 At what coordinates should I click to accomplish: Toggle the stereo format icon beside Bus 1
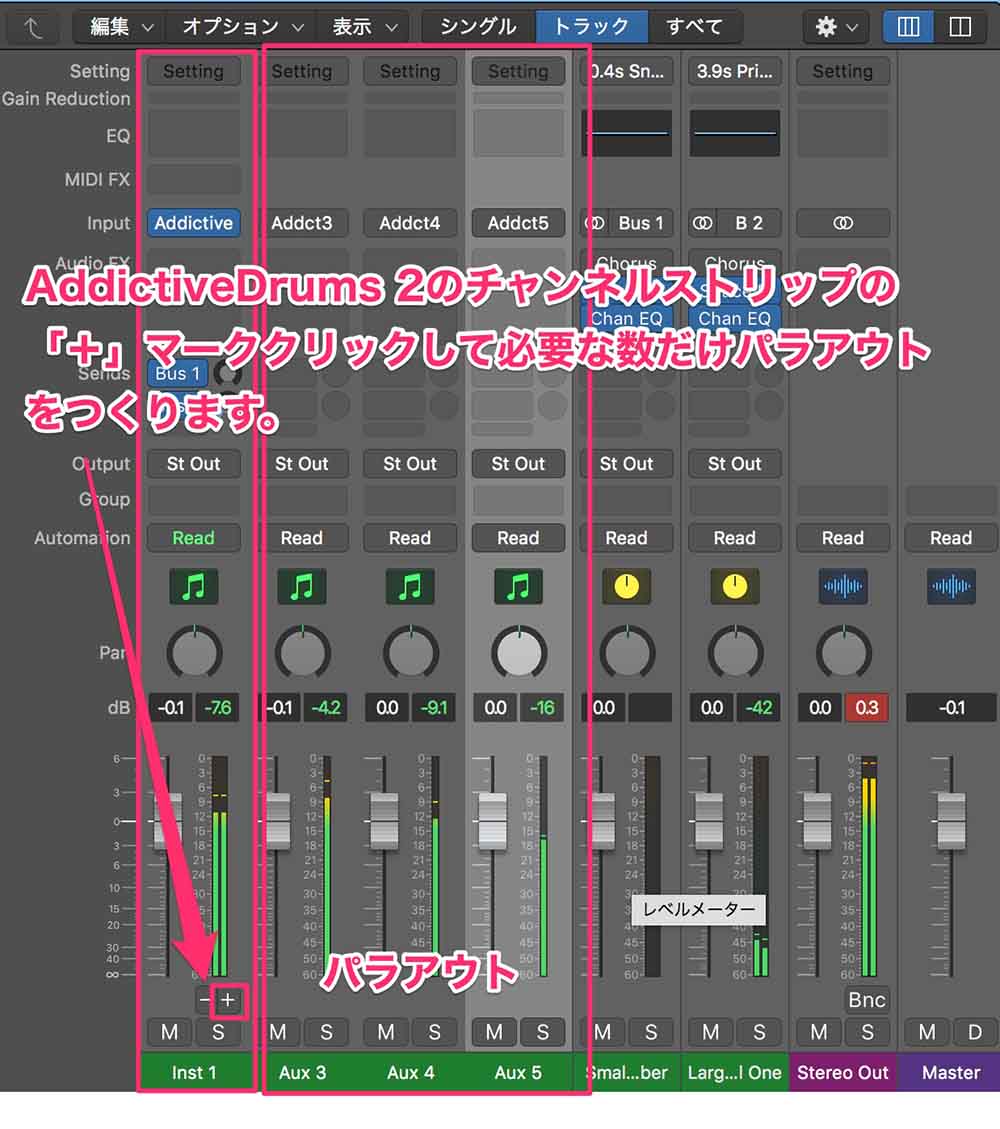click(595, 223)
